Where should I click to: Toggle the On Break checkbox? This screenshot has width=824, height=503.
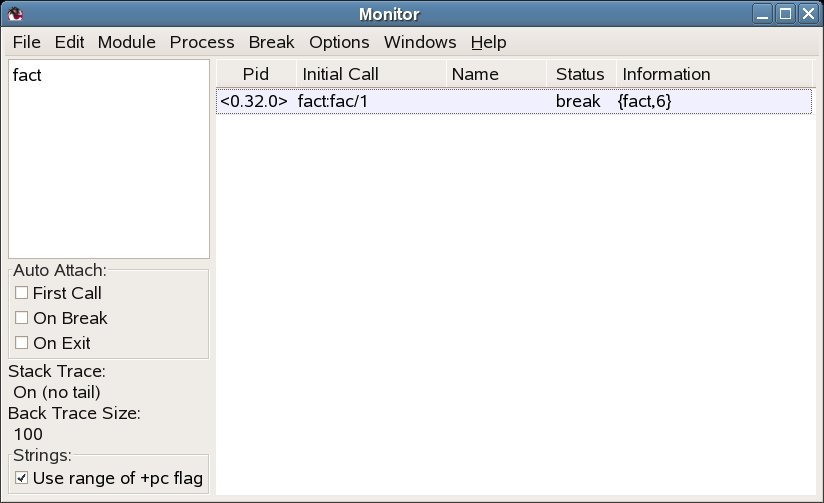click(22, 318)
